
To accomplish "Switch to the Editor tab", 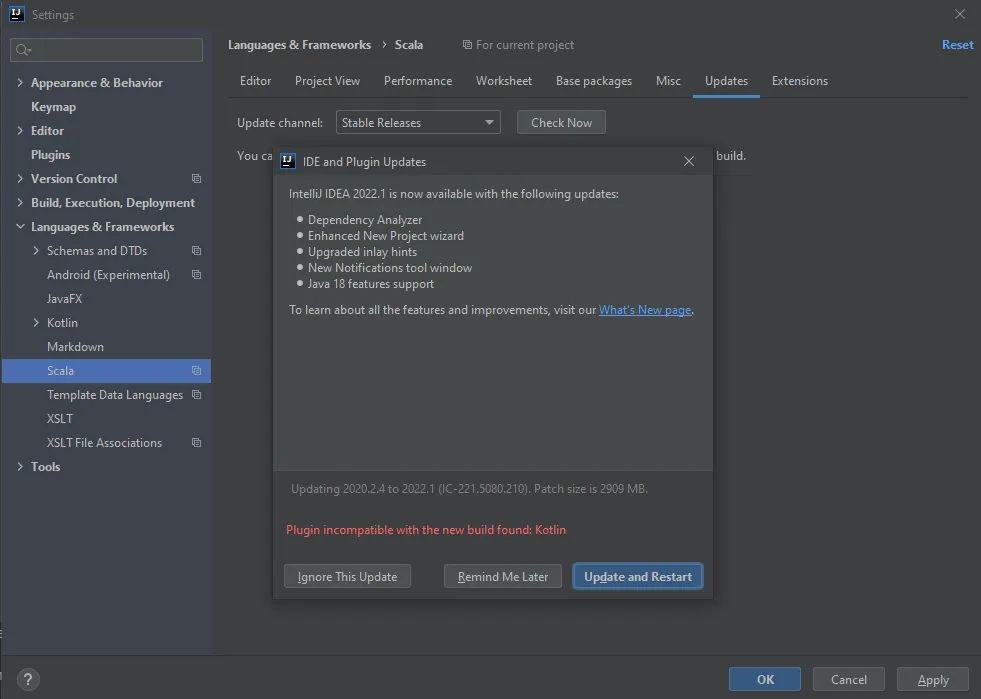I will click(x=255, y=81).
